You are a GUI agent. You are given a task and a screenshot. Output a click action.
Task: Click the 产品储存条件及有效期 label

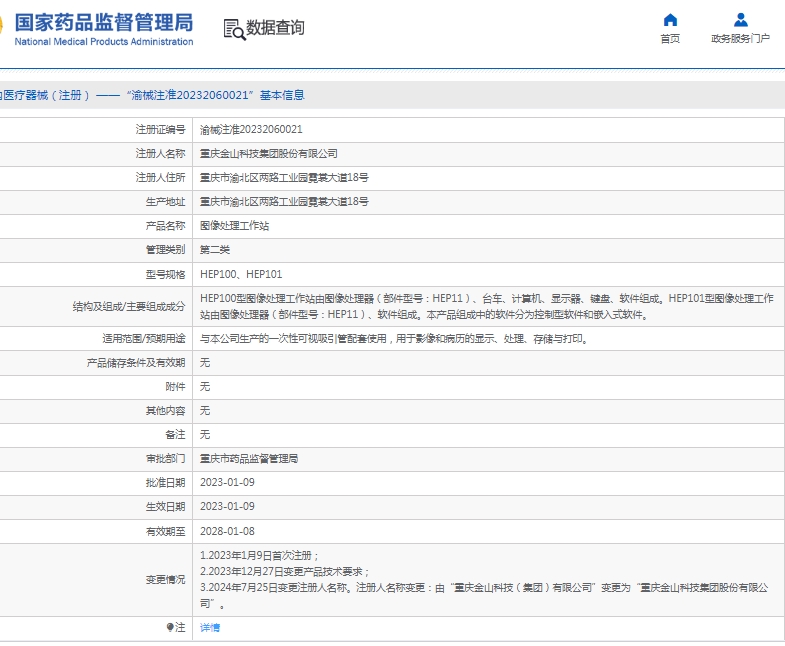click(136, 363)
